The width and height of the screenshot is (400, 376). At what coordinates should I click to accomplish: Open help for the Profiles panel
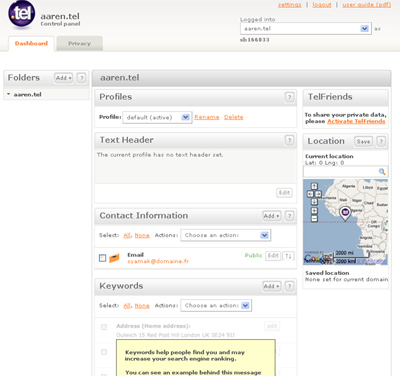coord(289,97)
